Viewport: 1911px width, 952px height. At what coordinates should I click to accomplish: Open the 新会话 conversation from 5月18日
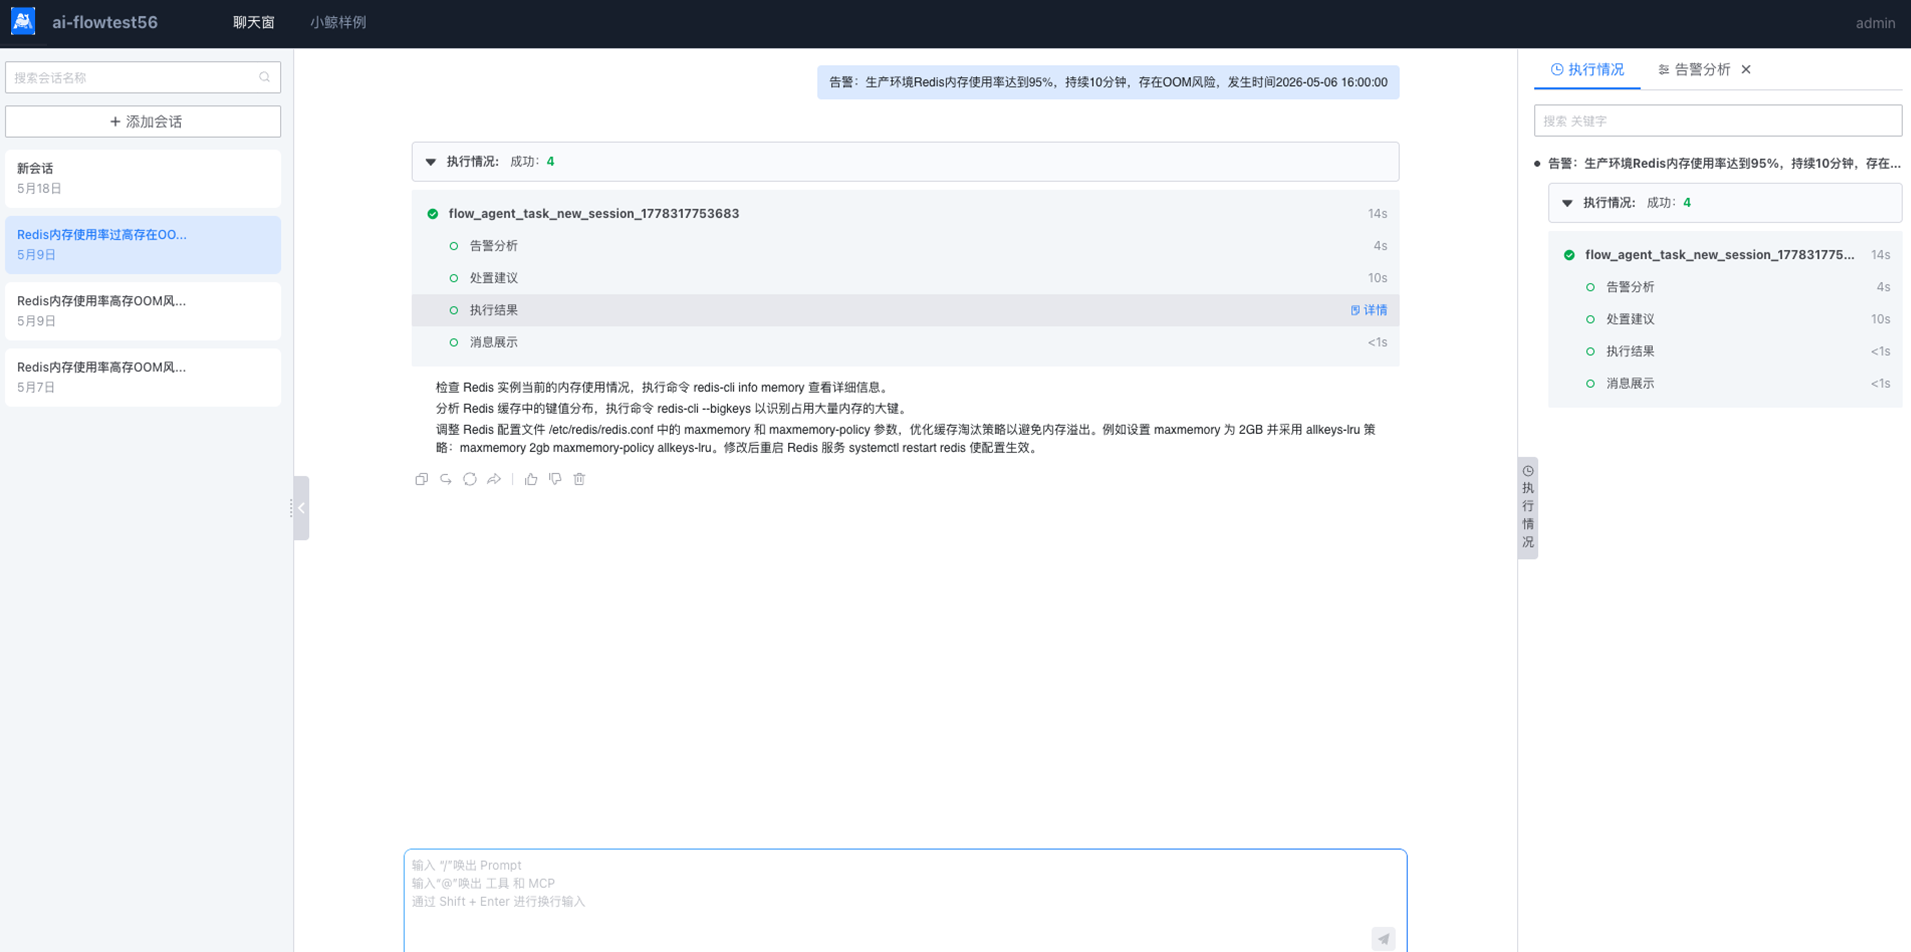[143, 178]
